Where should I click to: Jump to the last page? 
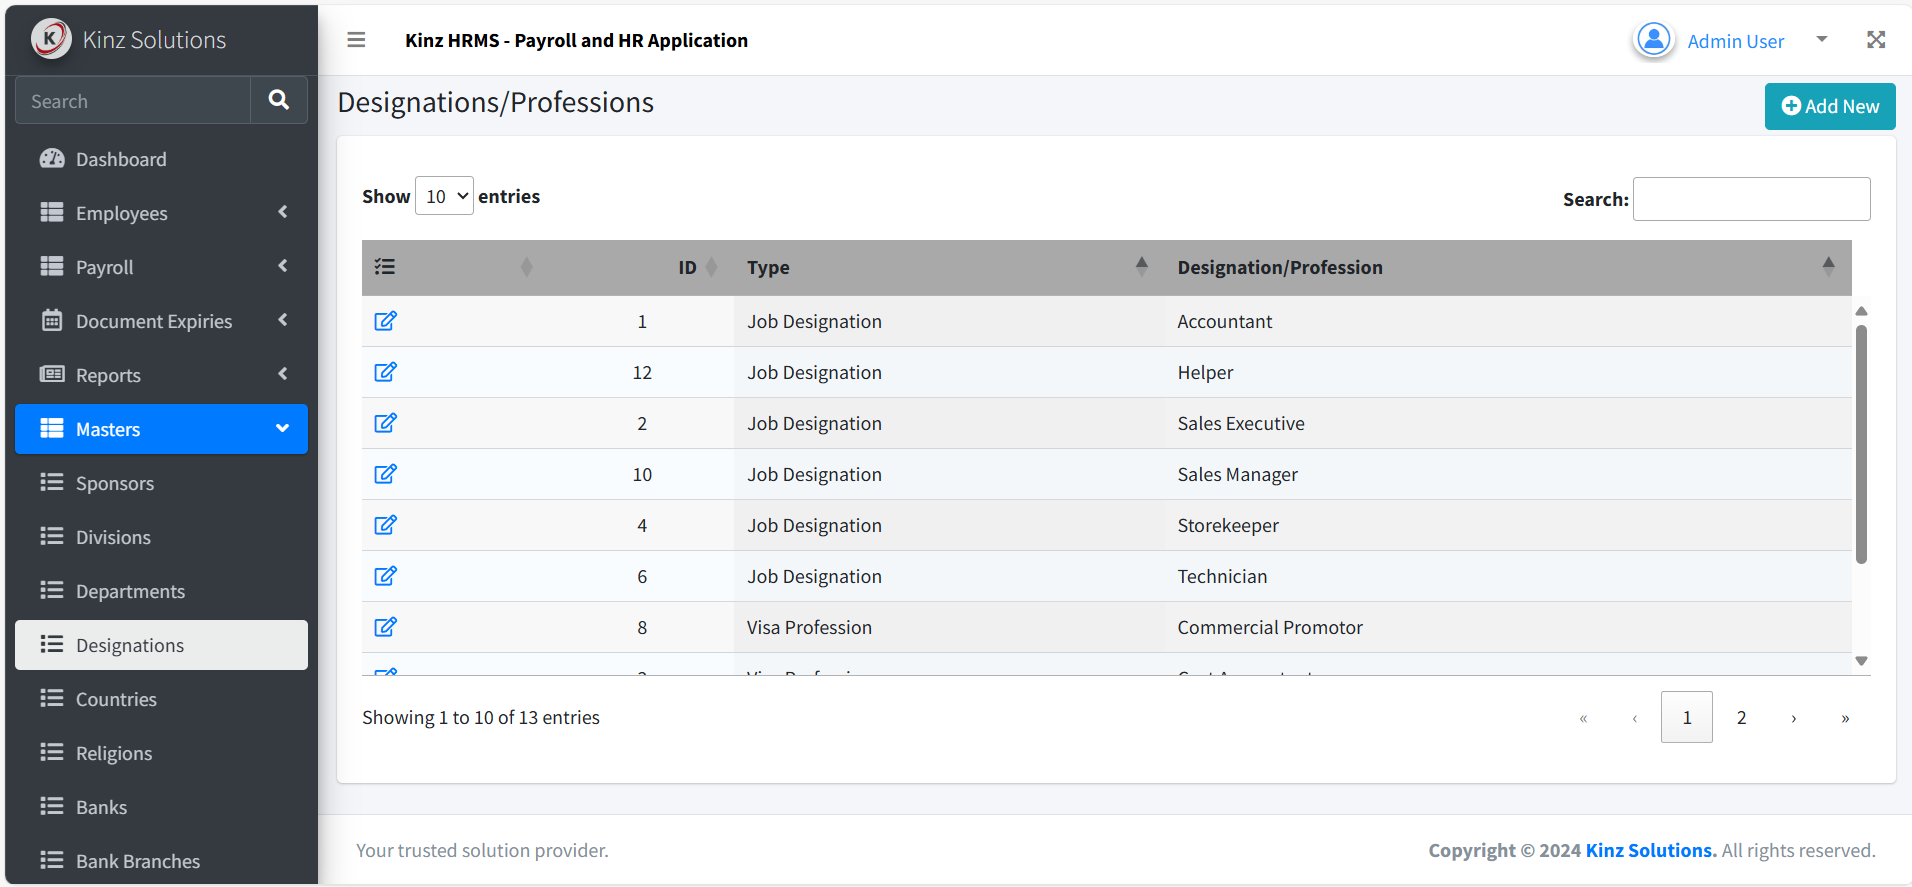click(1845, 718)
